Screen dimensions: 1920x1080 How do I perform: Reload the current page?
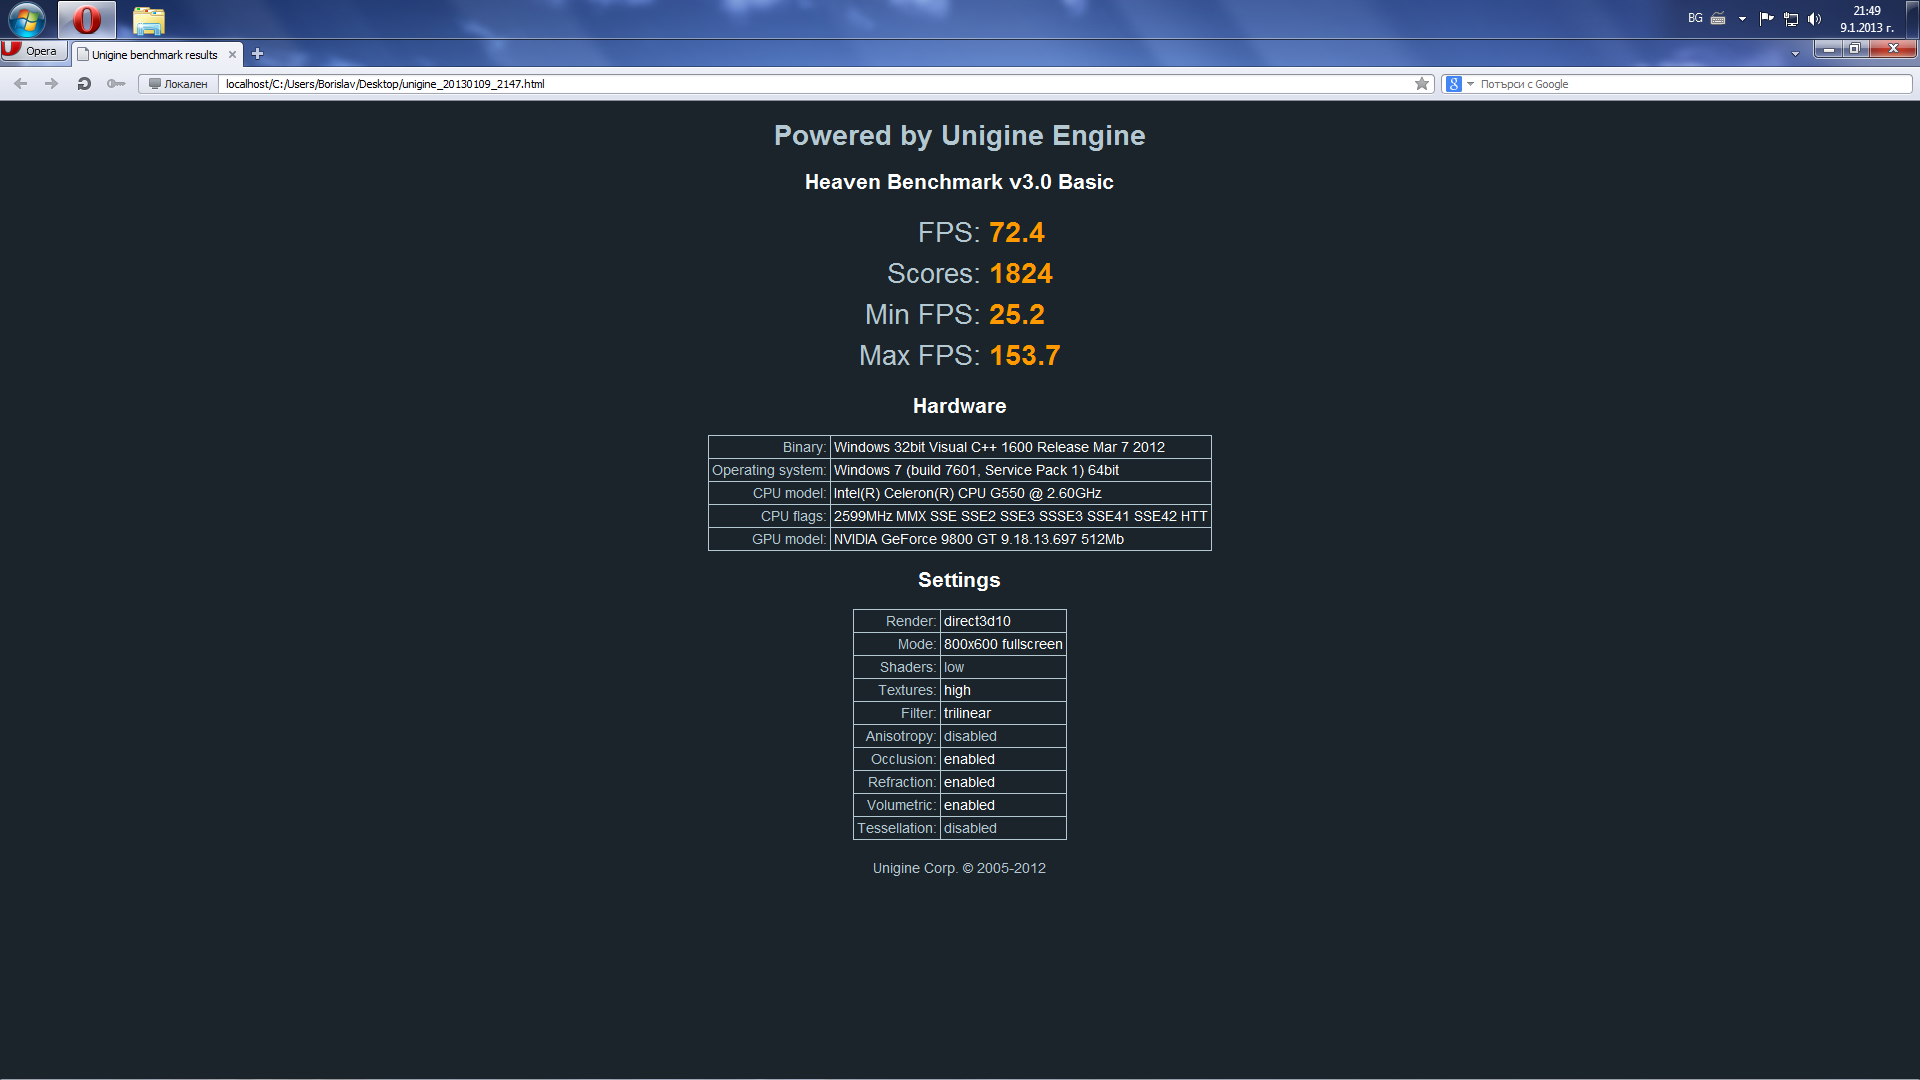(x=84, y=84)
